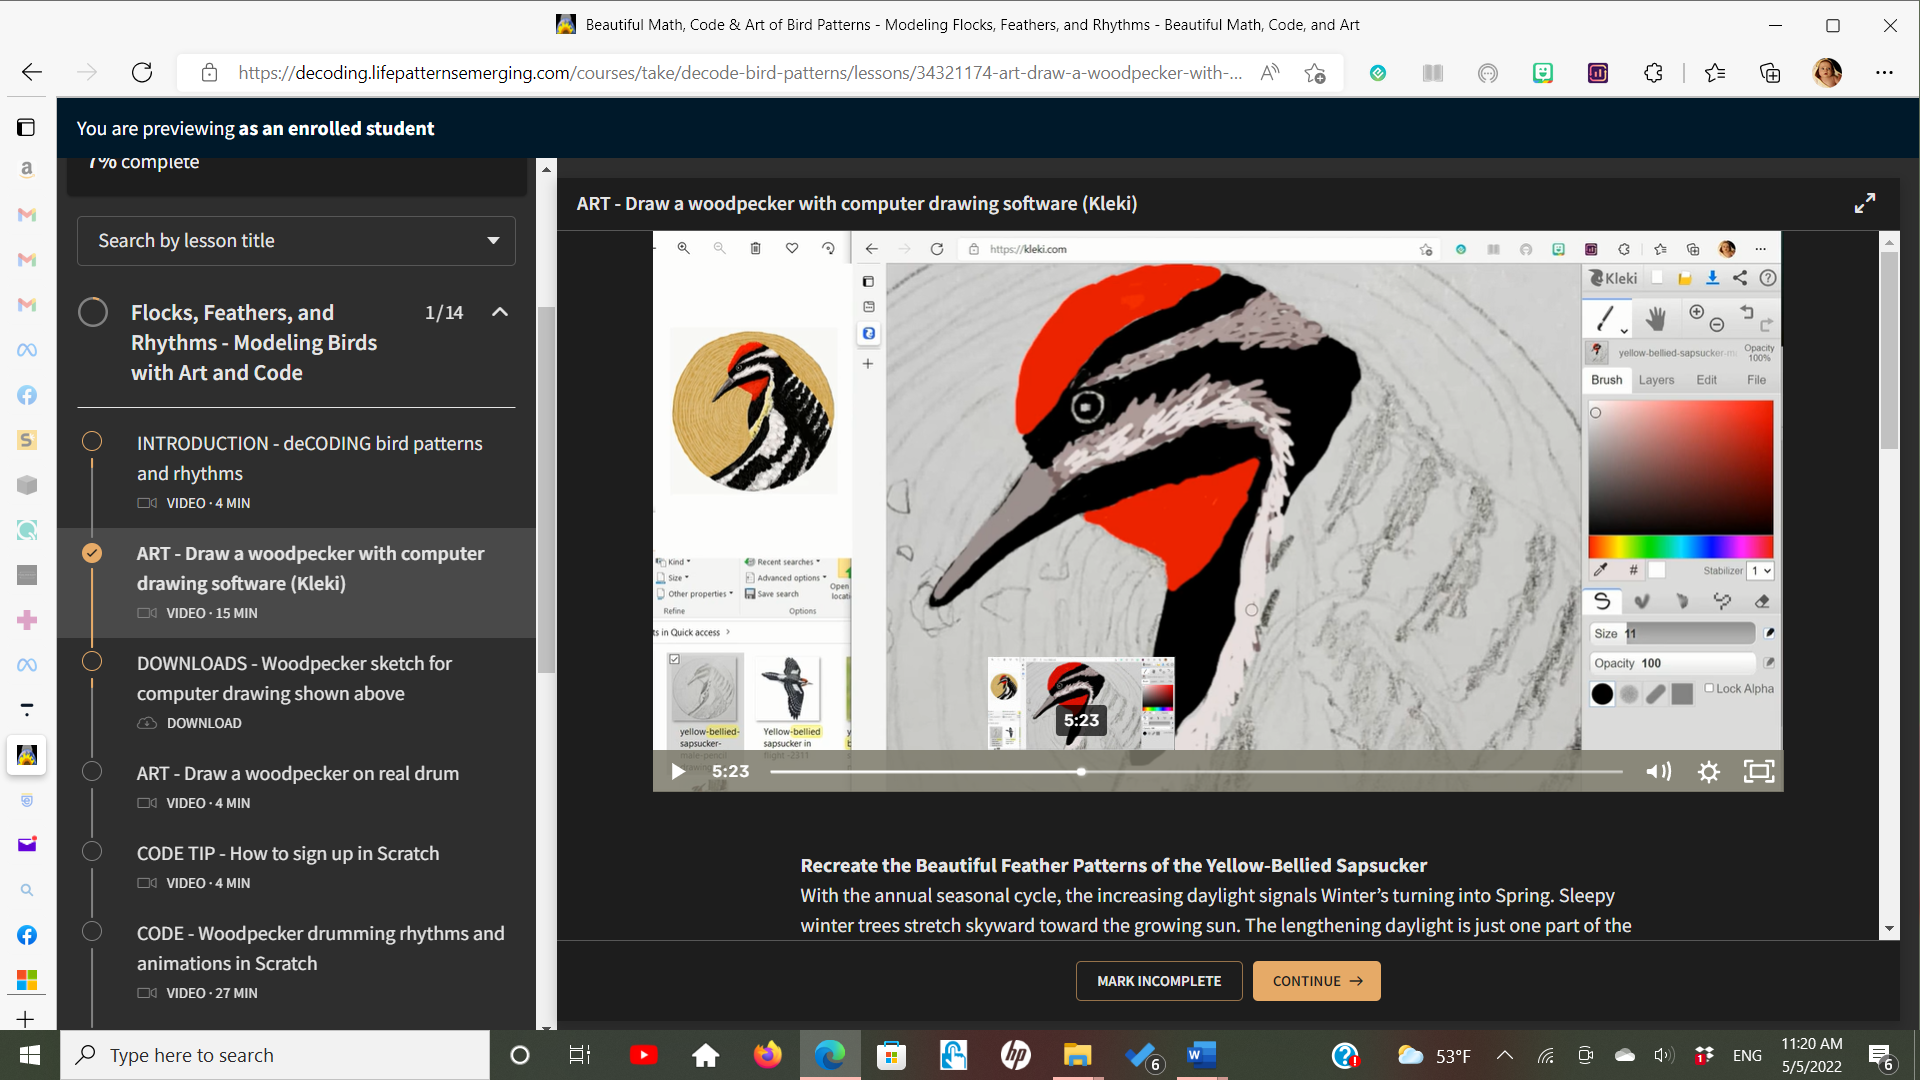The height and width of the screenshot is (1080, 1920).
Task: Mute the video volume
Action: (1658, 771)
